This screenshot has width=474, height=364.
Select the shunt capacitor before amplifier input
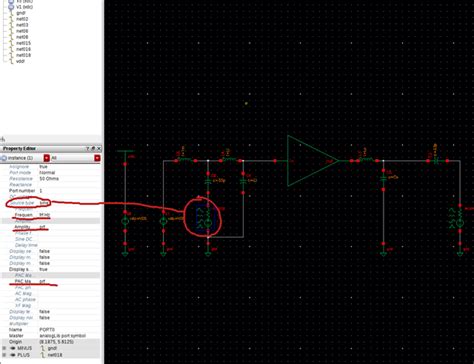tap(243, 181)
